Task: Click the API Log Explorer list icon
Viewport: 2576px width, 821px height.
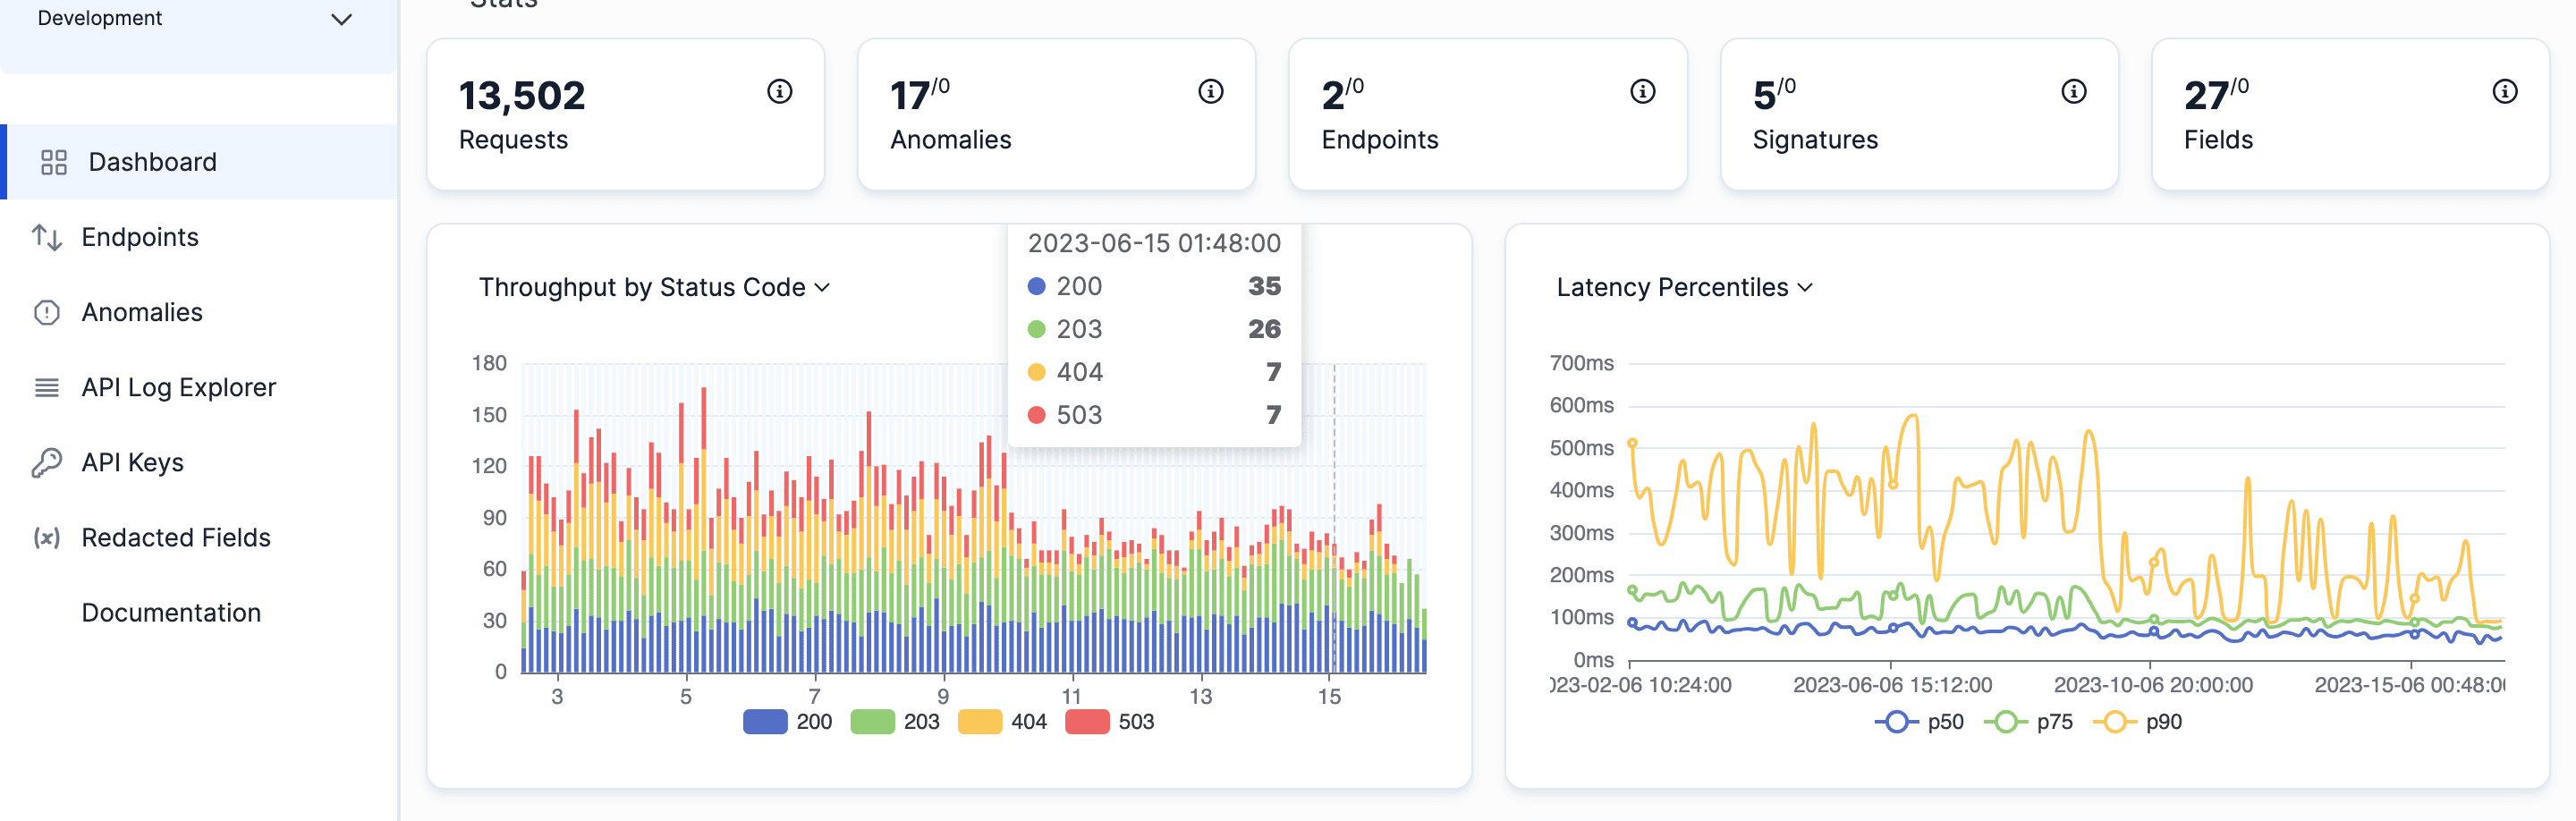Action: tap(48, 387)
